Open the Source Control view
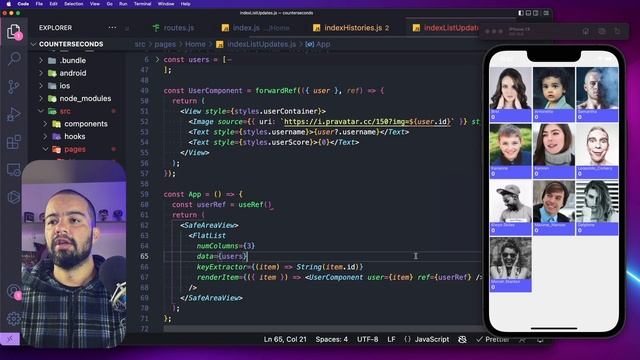This screenshot has height=360, width=640. click(13, 87)
